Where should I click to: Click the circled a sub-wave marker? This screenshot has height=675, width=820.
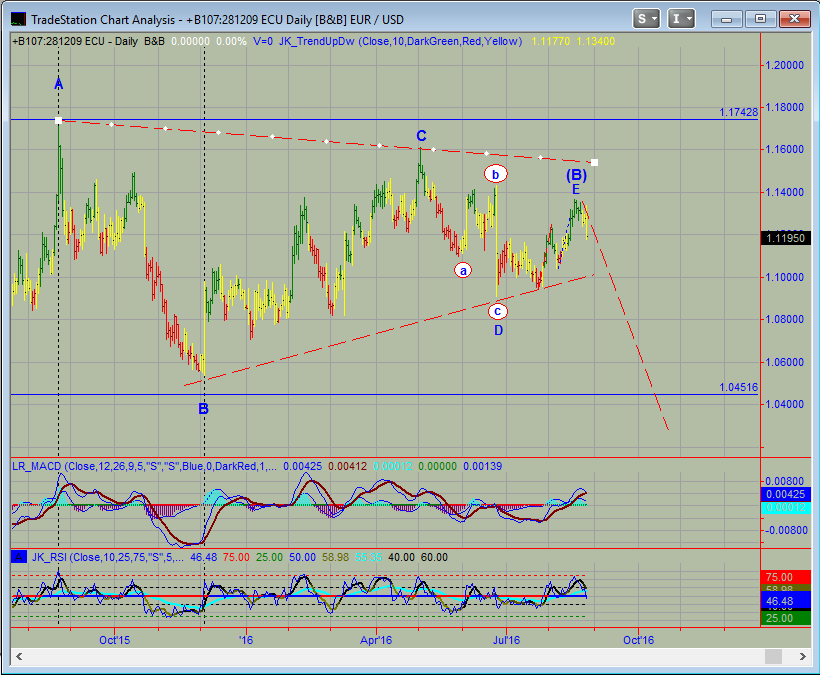click(x=463, y=271)
